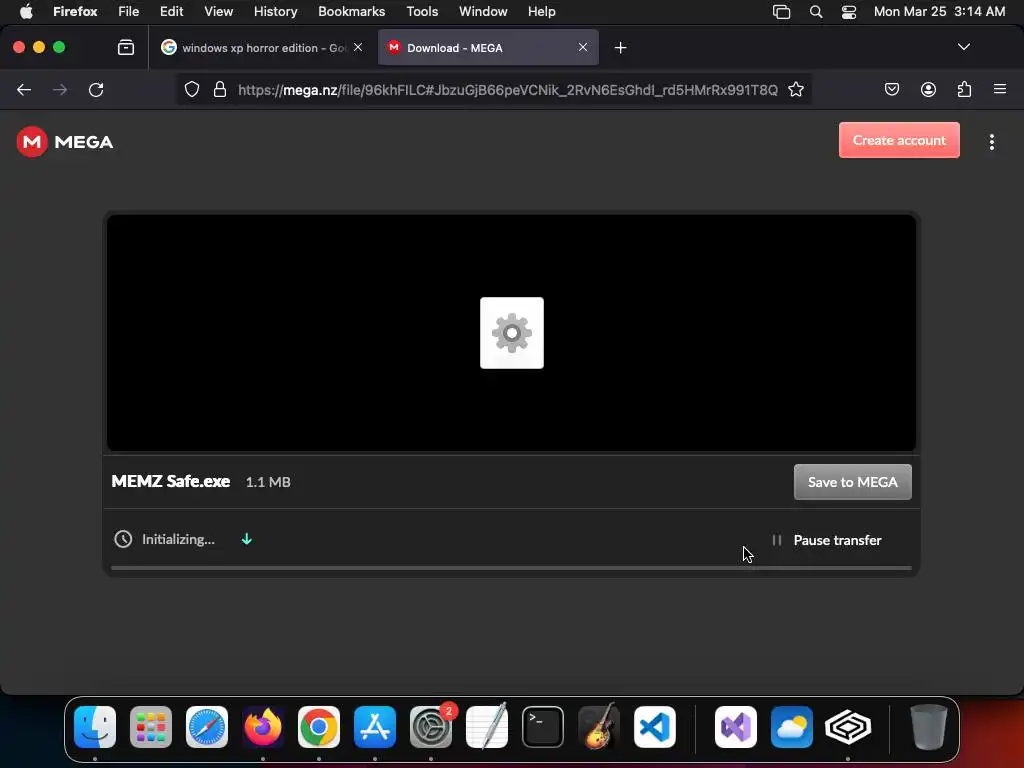
Task: Open the Trash from the Dock
Action: pos(929,726)
